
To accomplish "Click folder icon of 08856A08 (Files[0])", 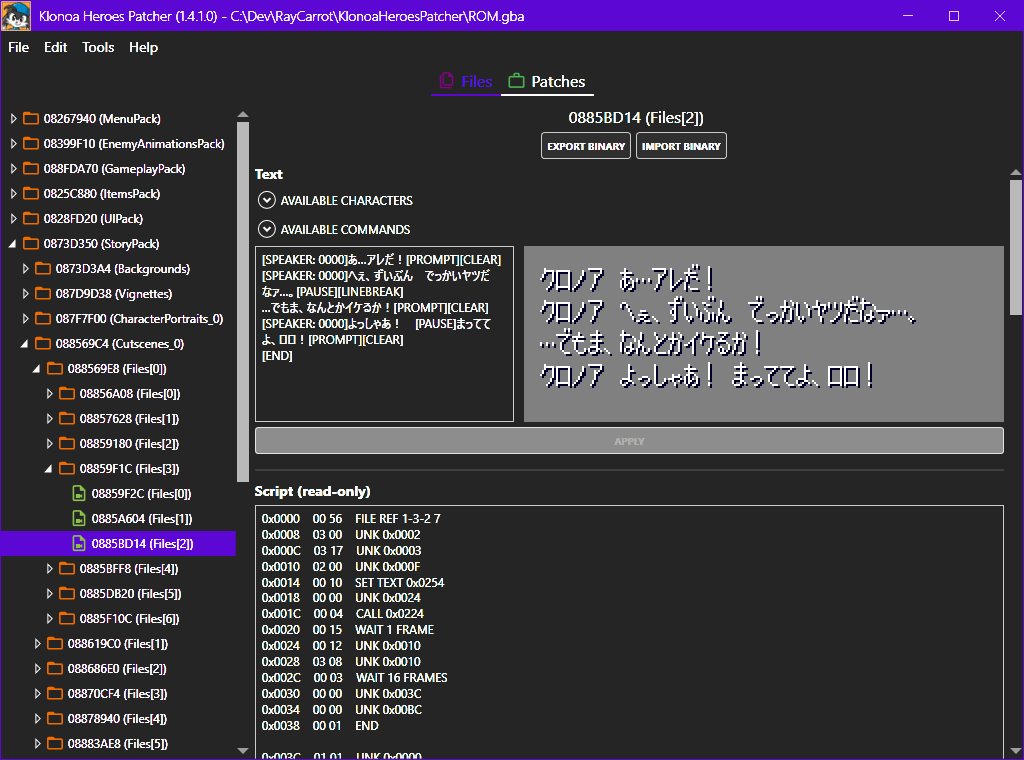I will 67,393.
